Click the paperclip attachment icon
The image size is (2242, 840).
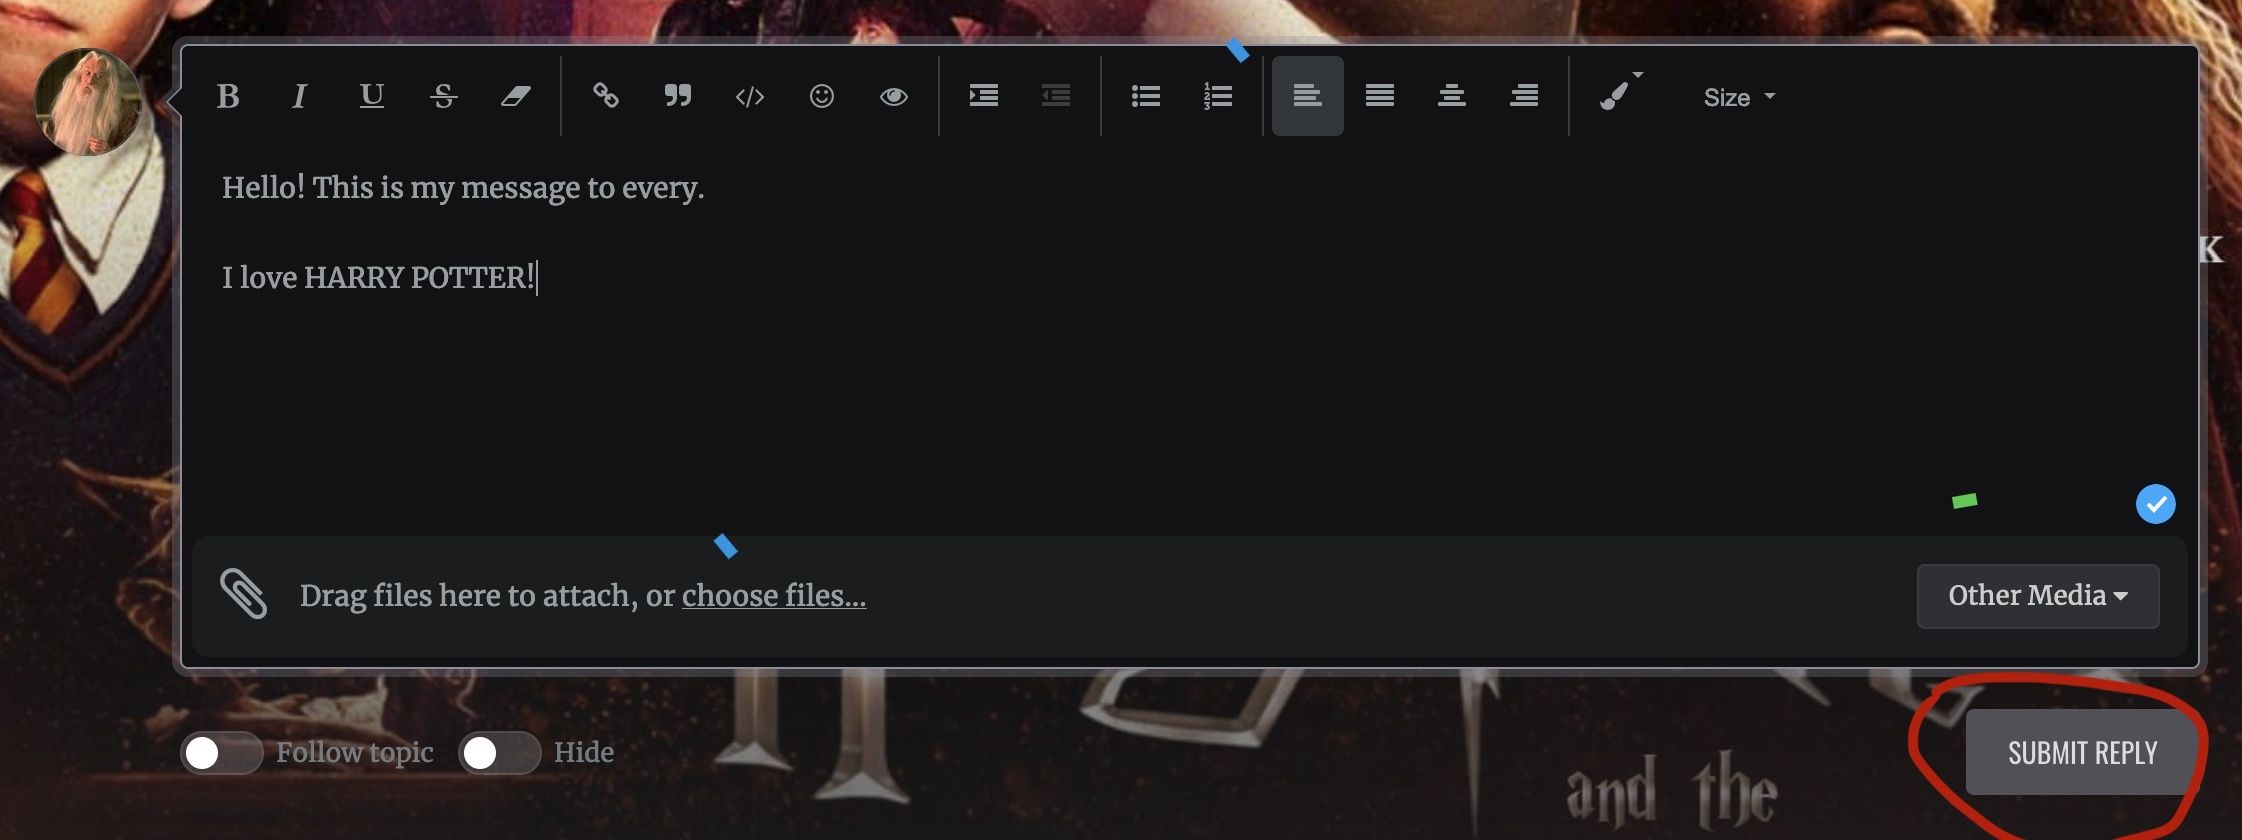pyautogui.click(x=243, y=594)
